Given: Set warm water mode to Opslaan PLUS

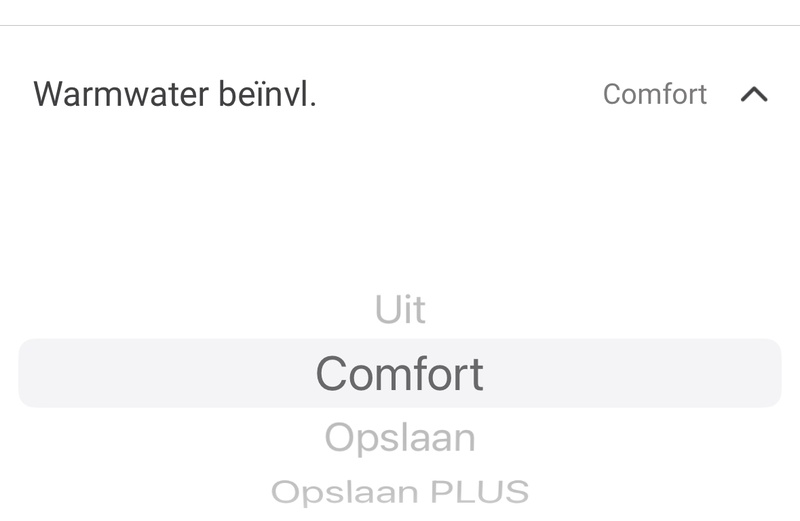Looking at the screenshot, I should click(x=400, y=492).
